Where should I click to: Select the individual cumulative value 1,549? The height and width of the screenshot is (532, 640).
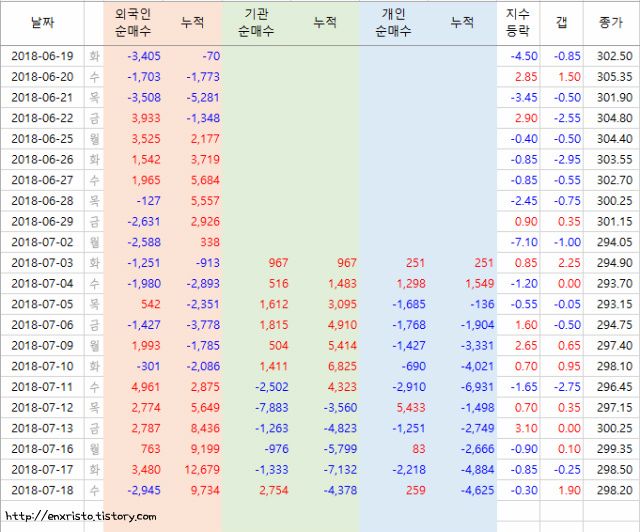point(480,283)
